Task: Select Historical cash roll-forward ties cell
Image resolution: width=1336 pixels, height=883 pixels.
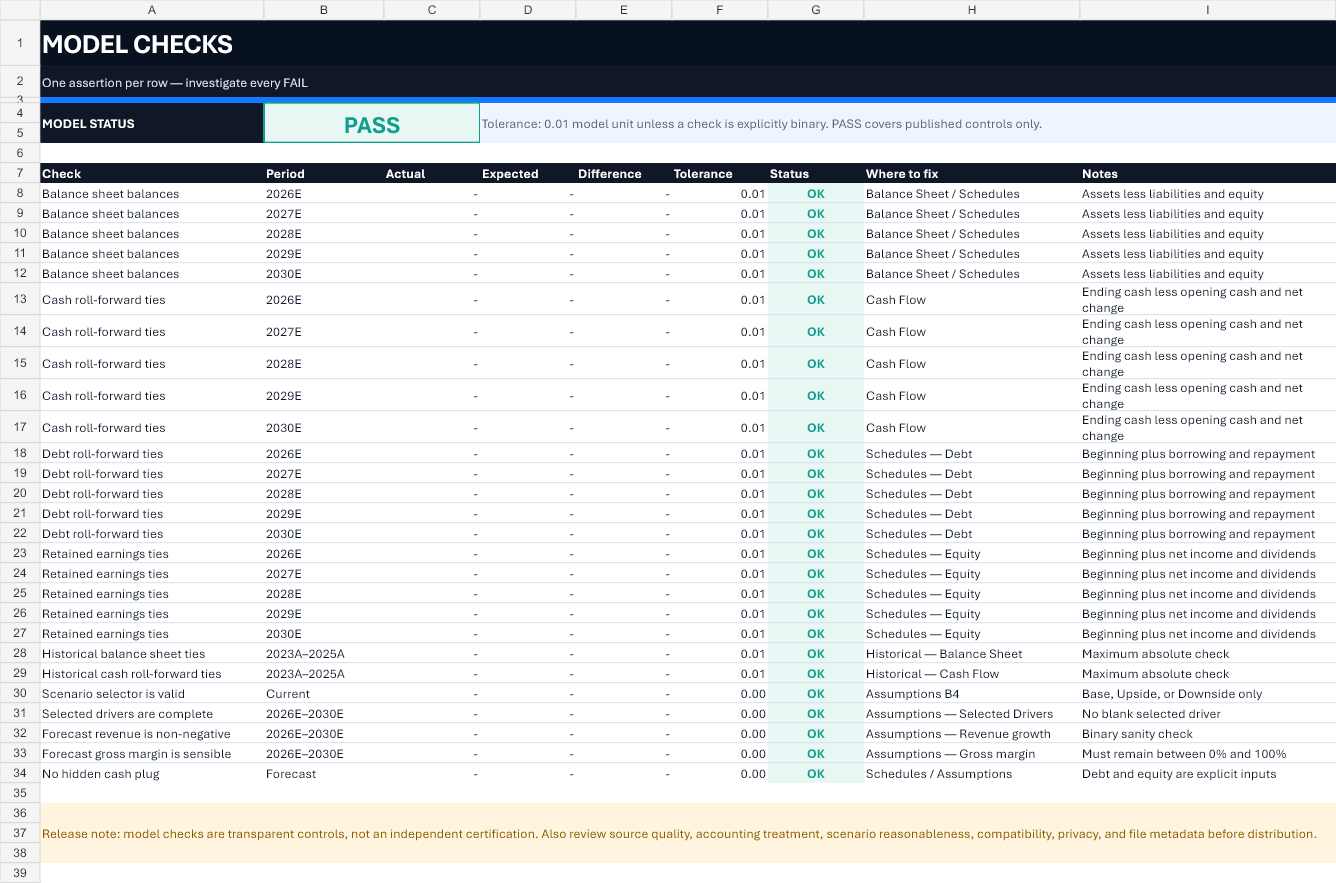Action: point(152,673)
